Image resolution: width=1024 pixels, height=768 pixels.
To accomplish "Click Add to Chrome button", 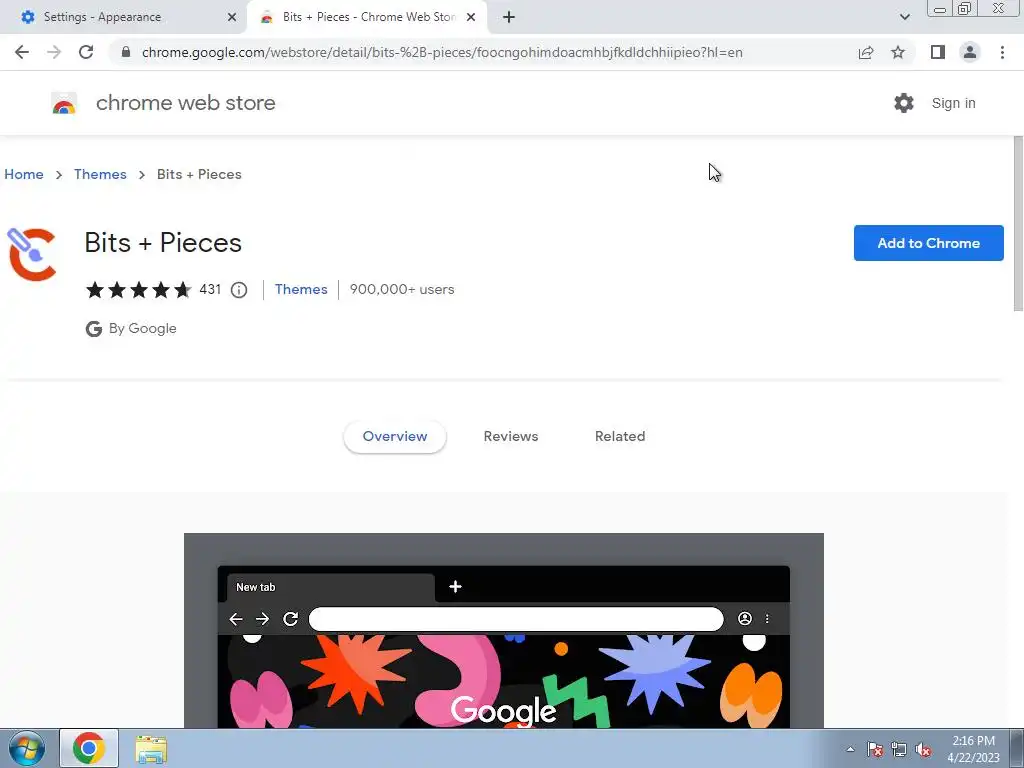I will [929, 243].
